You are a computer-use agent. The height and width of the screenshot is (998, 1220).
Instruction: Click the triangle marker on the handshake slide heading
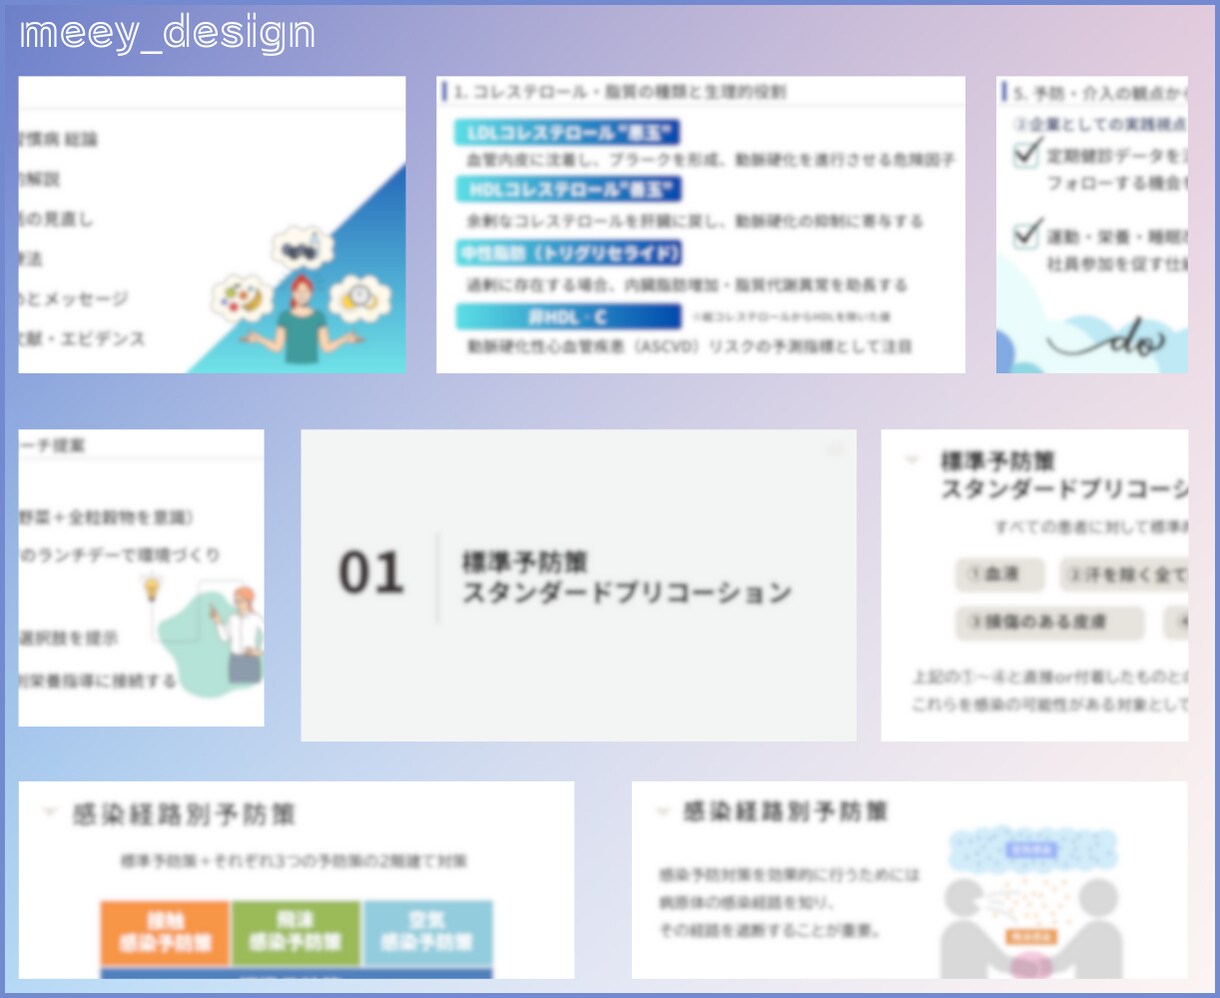[661, 812]
